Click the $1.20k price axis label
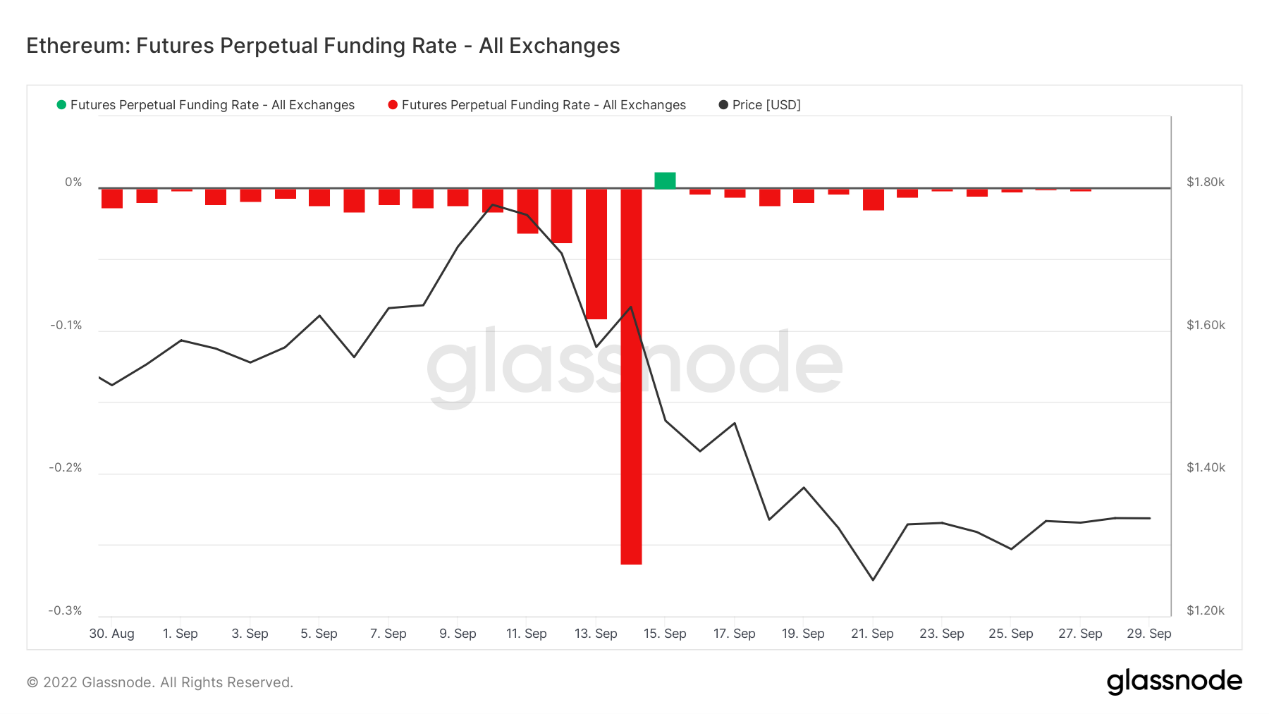The height and width of the screenshot is (714, 1269). [1205, 611]
